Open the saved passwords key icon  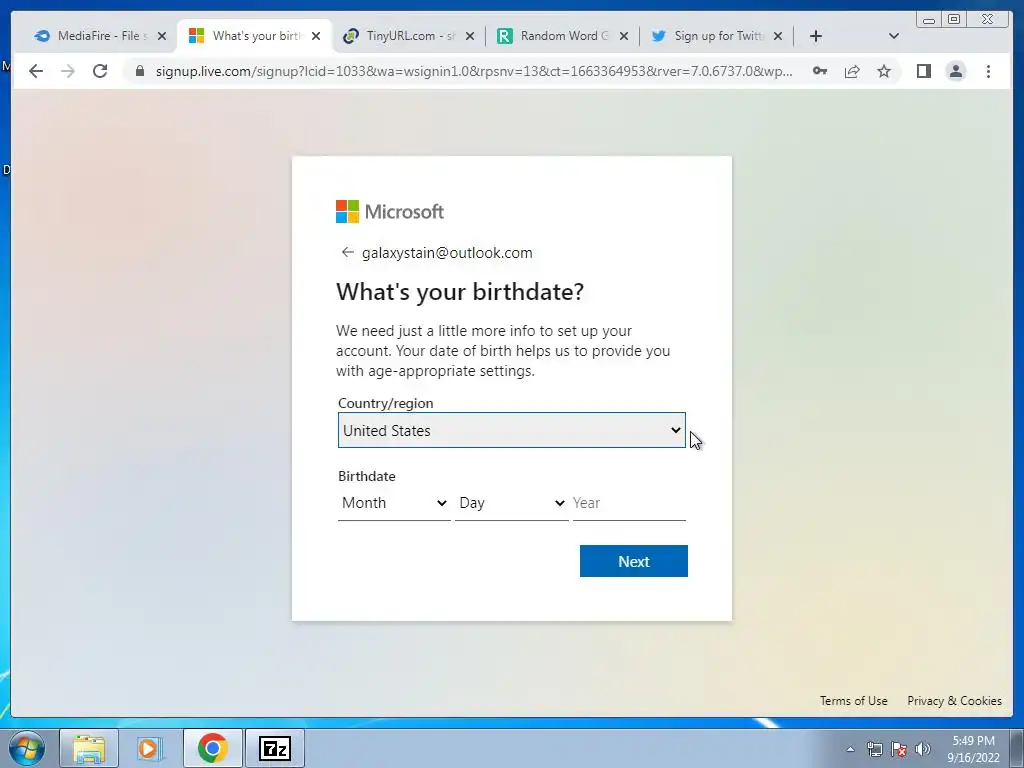tap(820, 71)
